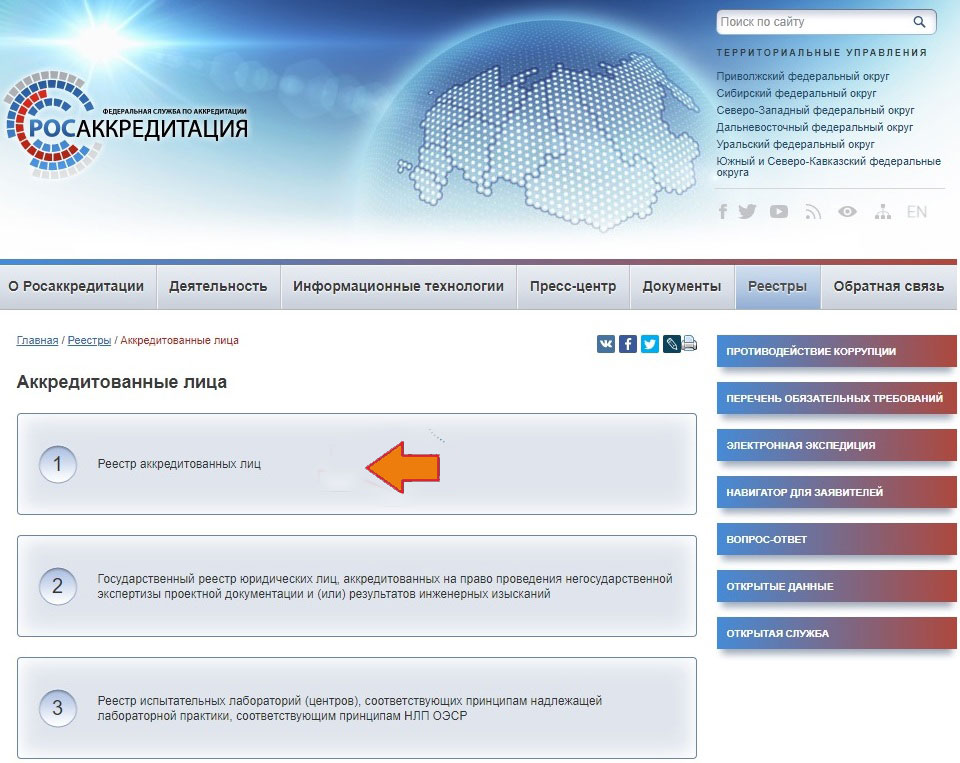Open Дальневосточный федеральный округ link
960x763 pixels.
815,127
